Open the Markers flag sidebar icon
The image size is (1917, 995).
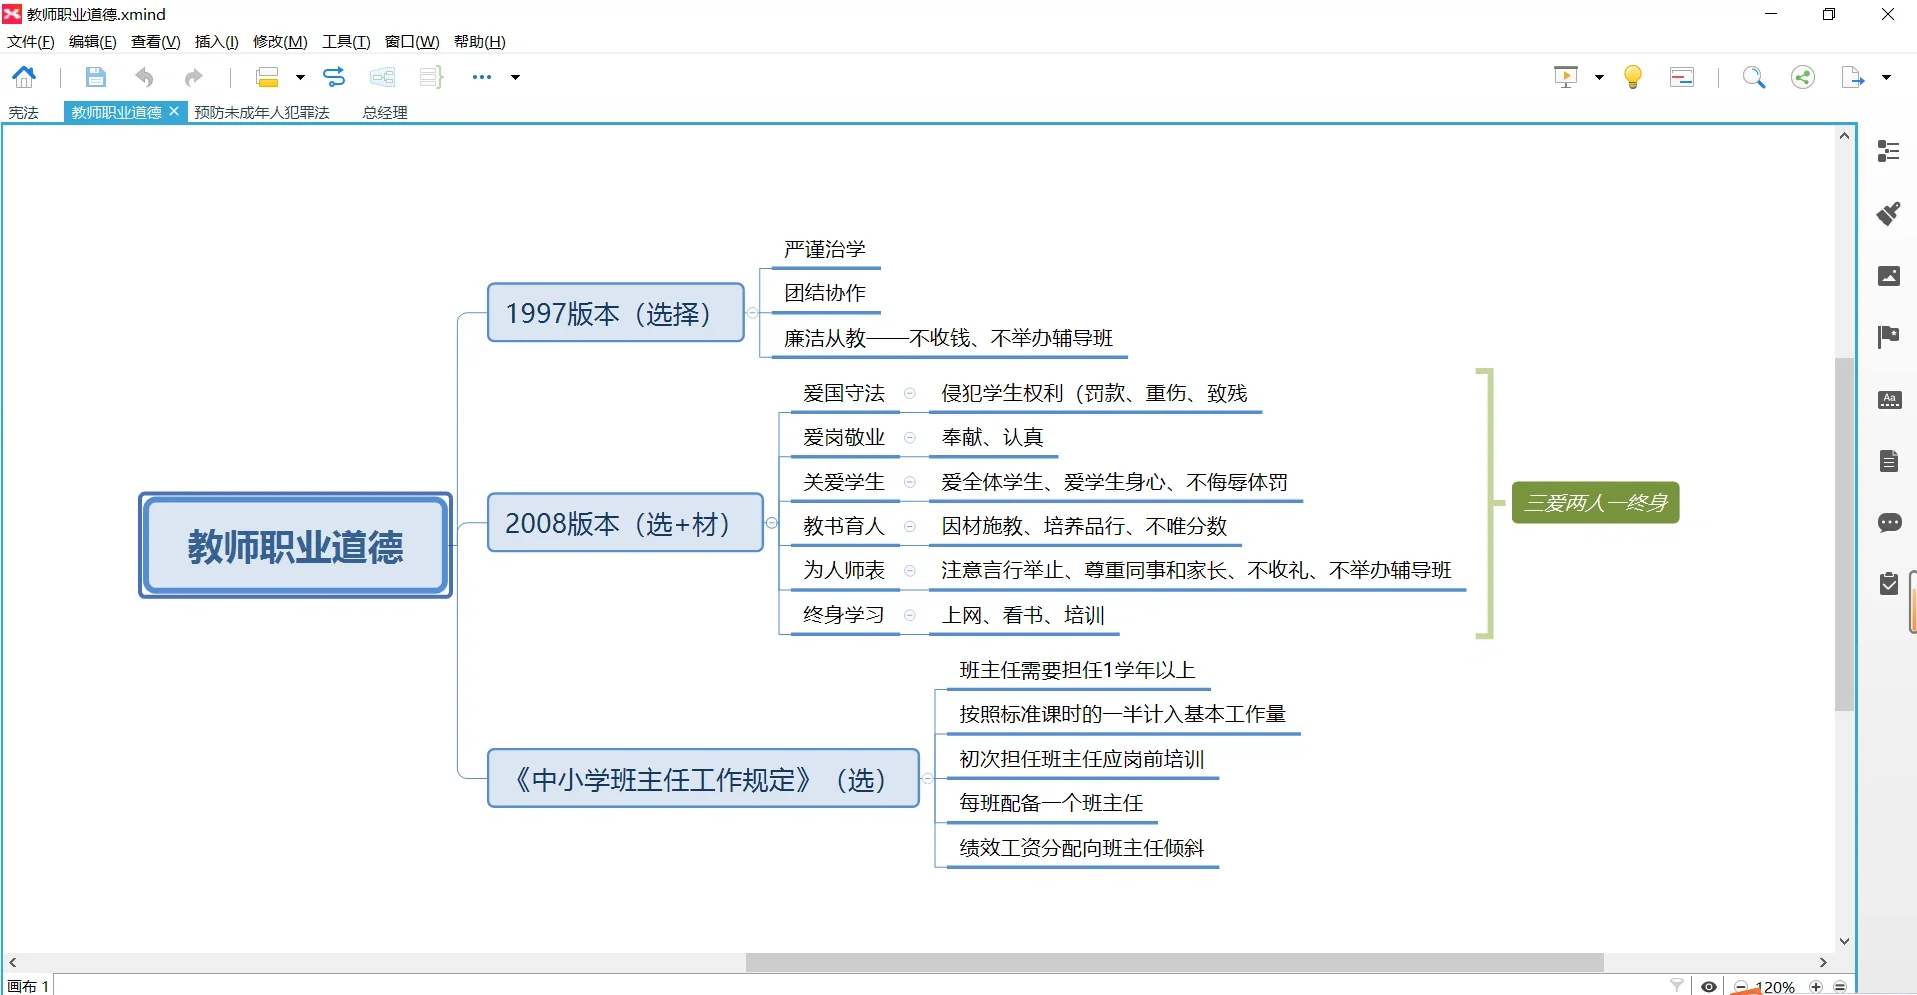coord(1889,337)
